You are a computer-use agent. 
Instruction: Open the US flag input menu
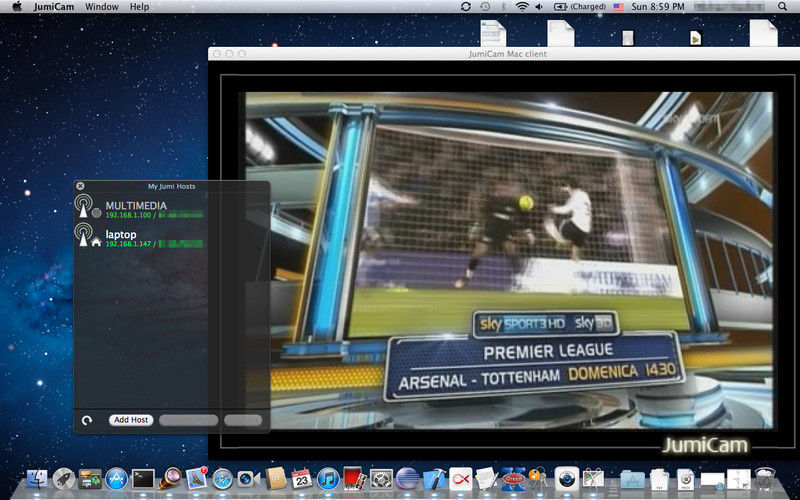click(x=618, y=7)
